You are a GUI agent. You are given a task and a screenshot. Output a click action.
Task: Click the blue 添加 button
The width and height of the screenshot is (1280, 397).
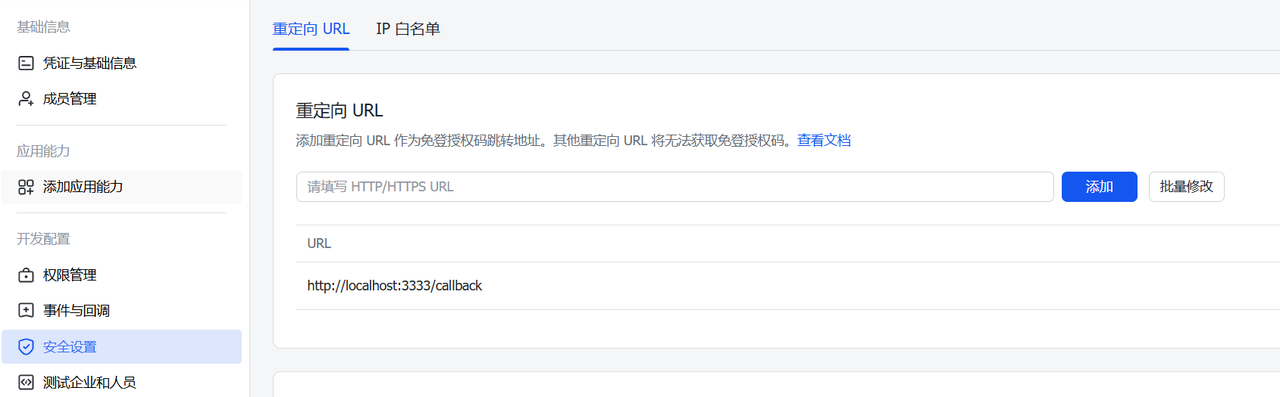pyautogui.click(x=1099, y=187)
